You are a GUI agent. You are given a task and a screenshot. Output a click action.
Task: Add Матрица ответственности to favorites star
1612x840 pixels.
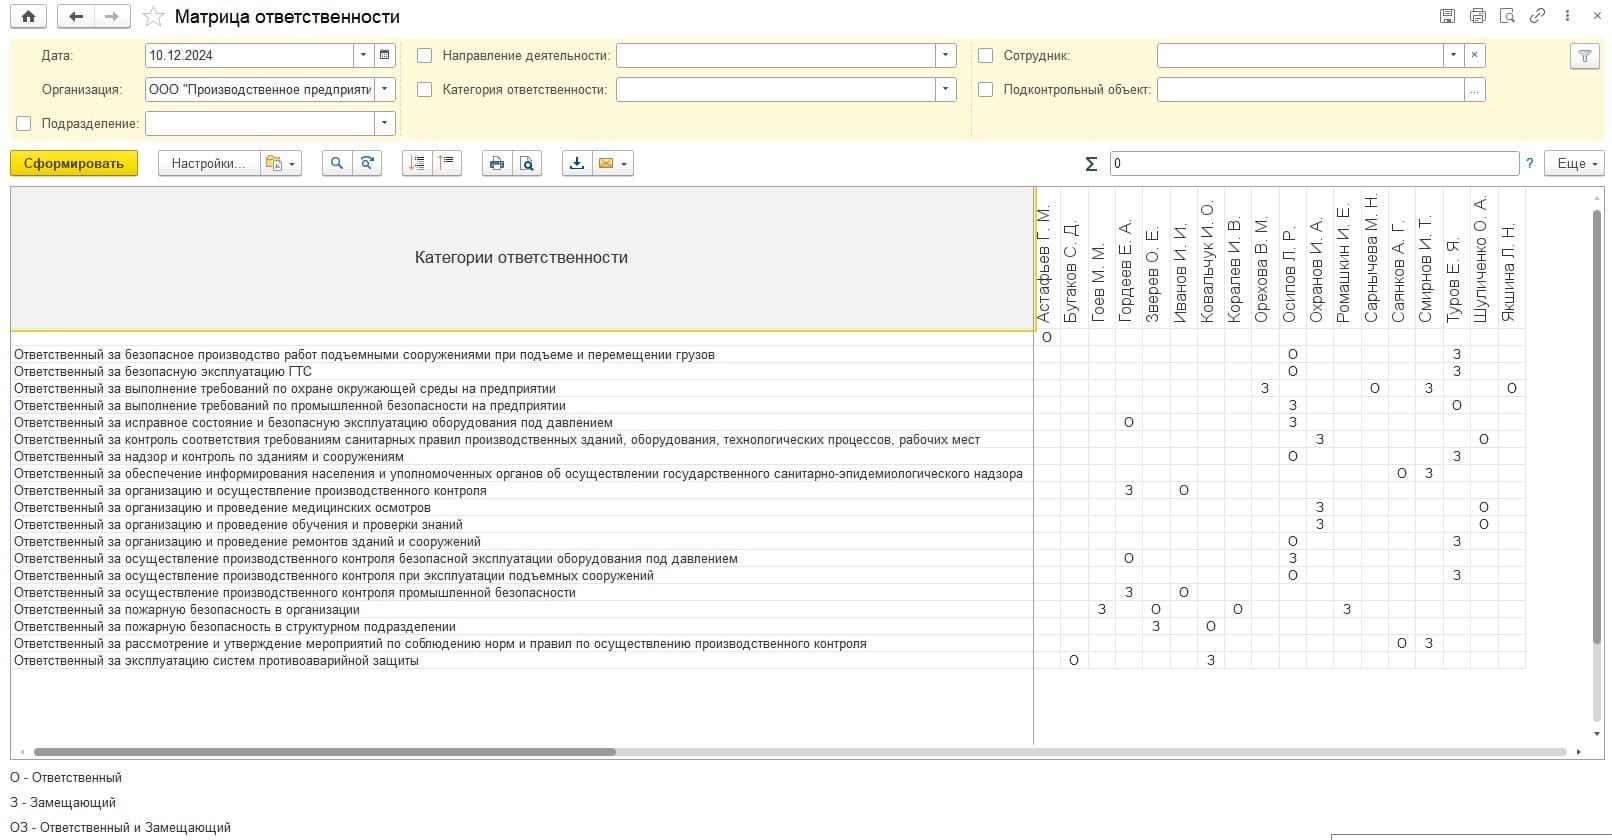[153, 17]
